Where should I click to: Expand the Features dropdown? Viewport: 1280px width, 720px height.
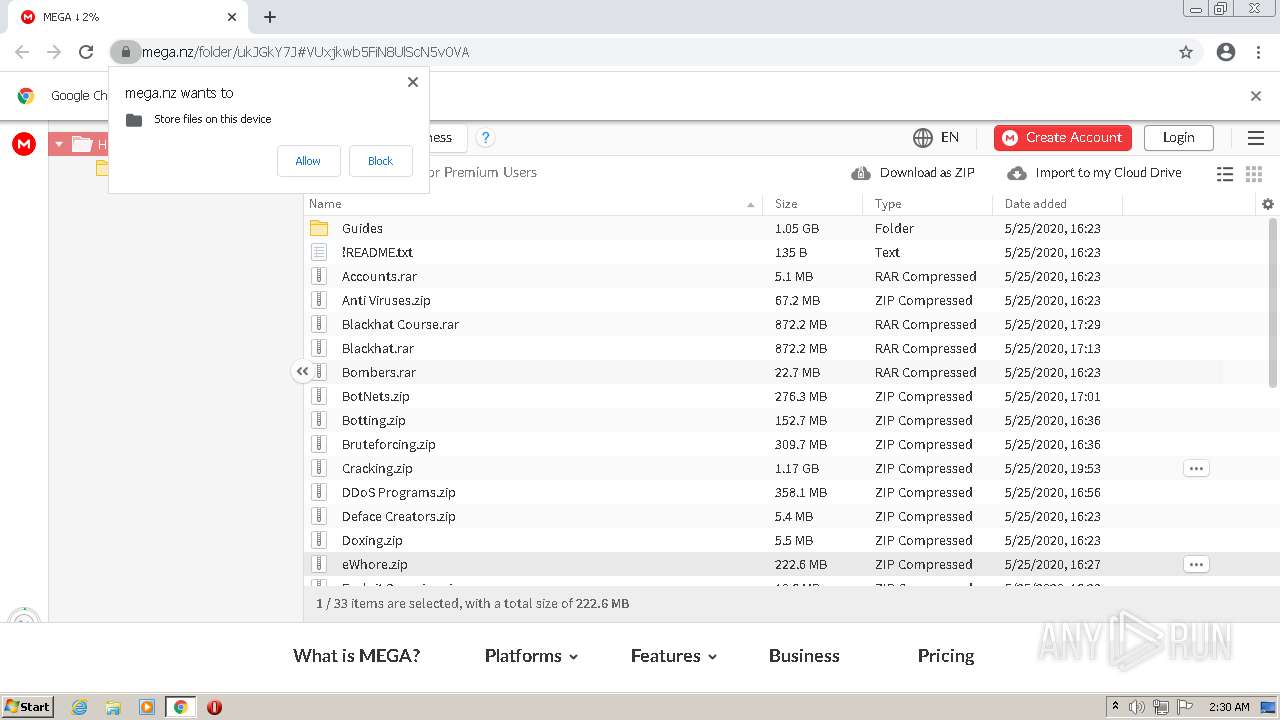click(x=674, y=656)
